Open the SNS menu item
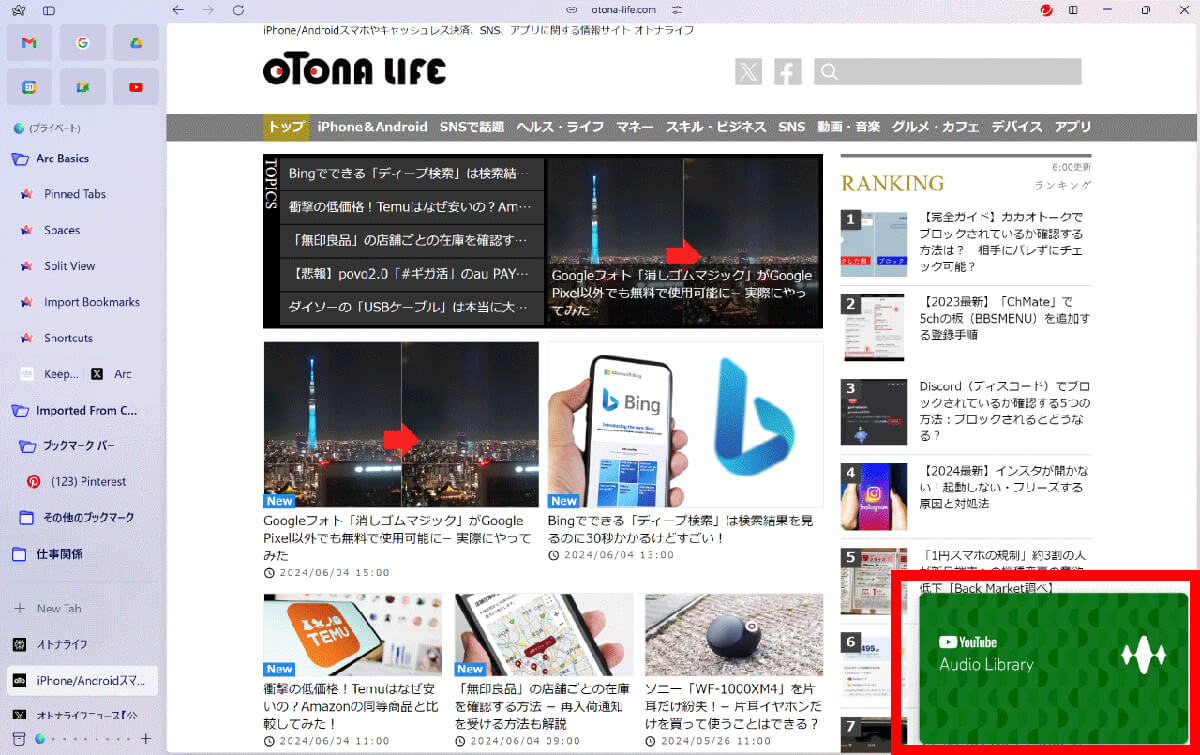Viewport: 1200px width, 755px height. [791, 127]
